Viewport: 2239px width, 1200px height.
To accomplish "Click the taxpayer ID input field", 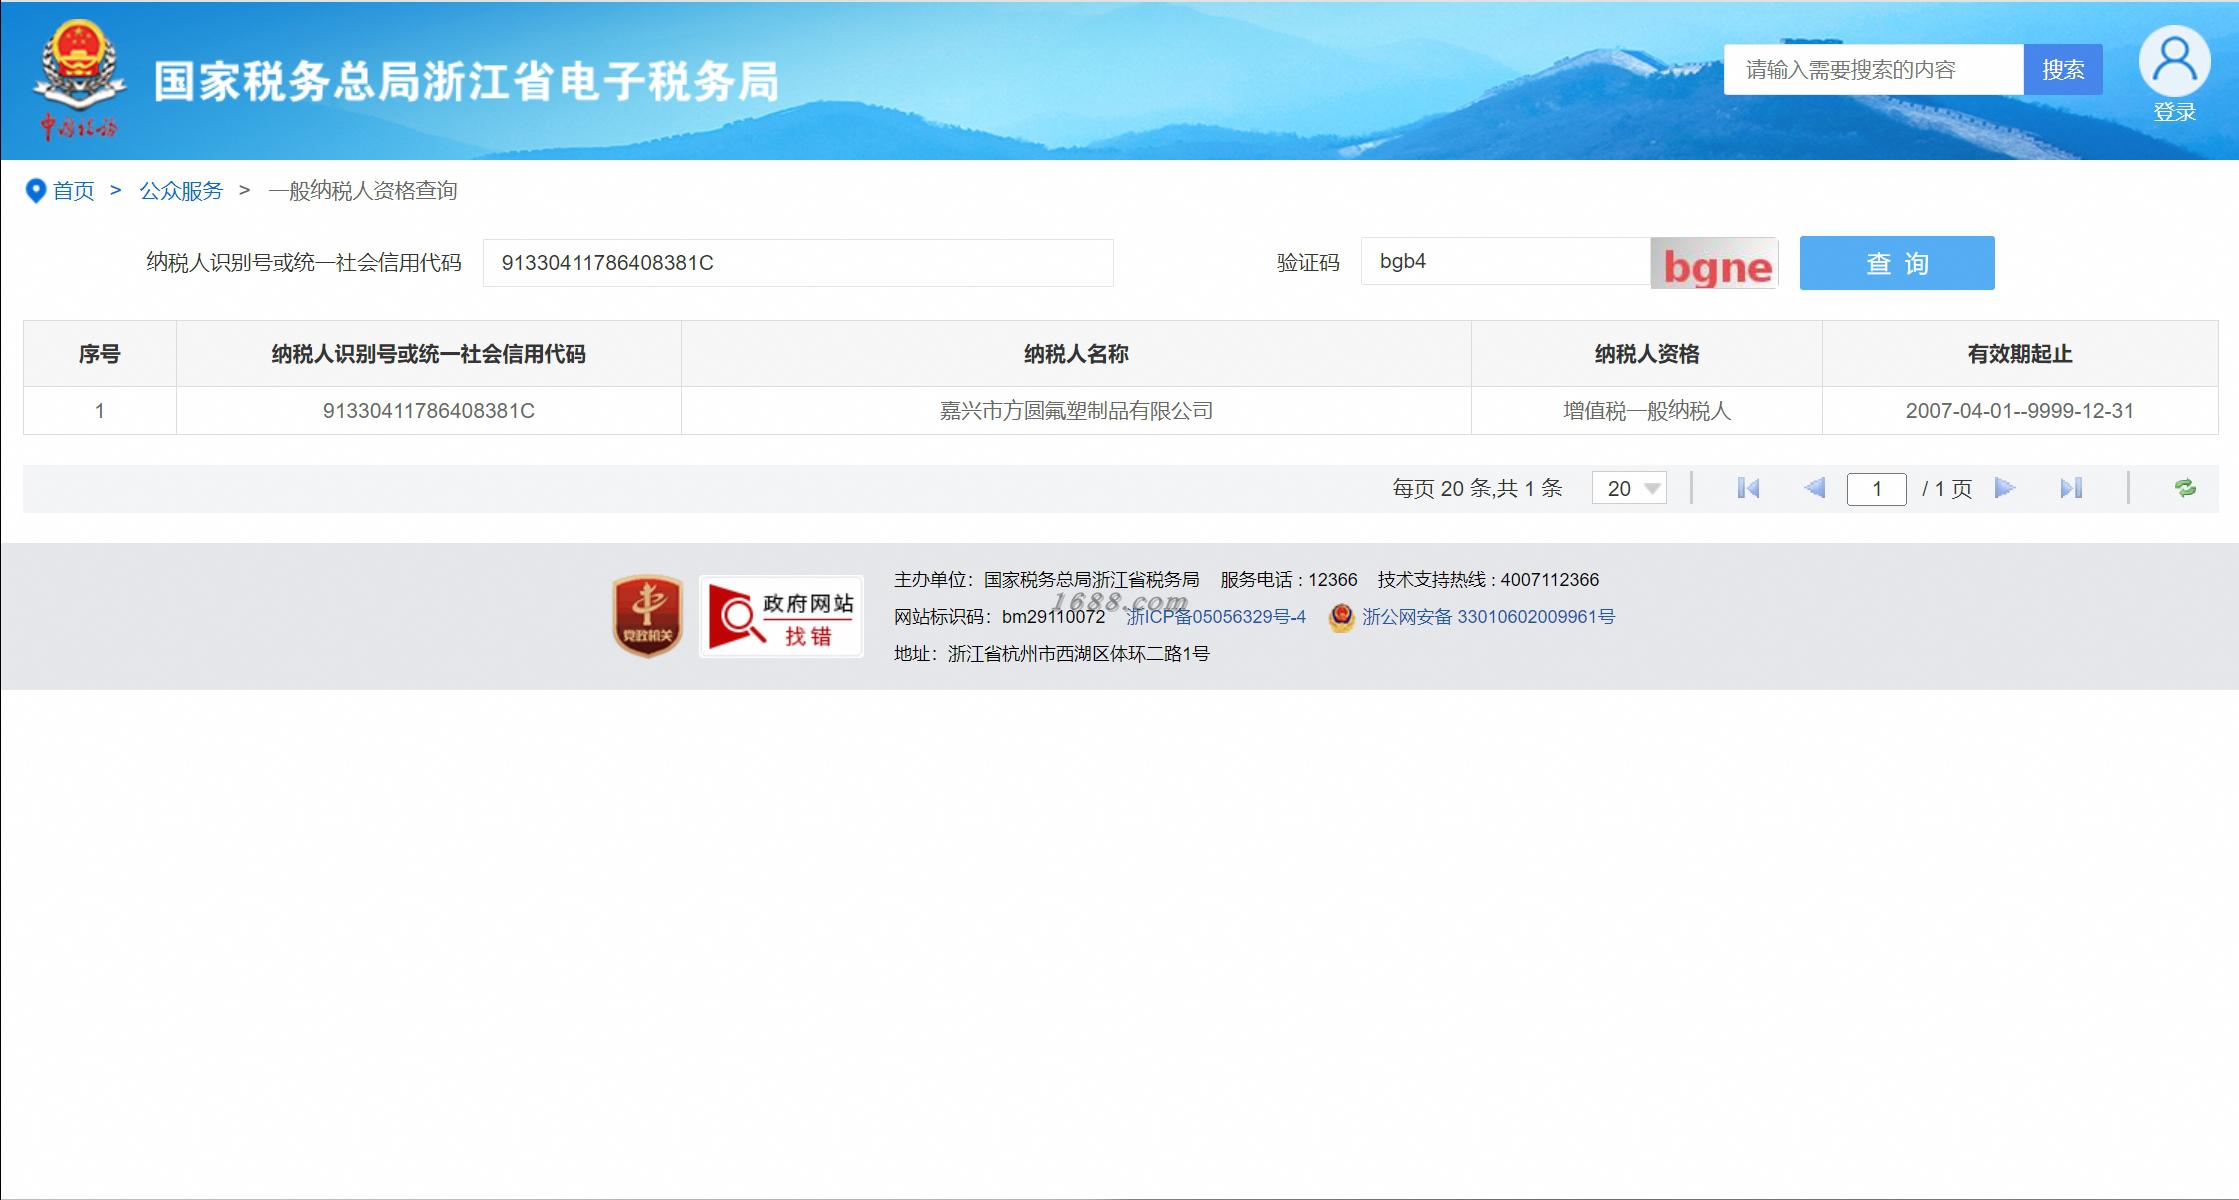I will (797, 263).
